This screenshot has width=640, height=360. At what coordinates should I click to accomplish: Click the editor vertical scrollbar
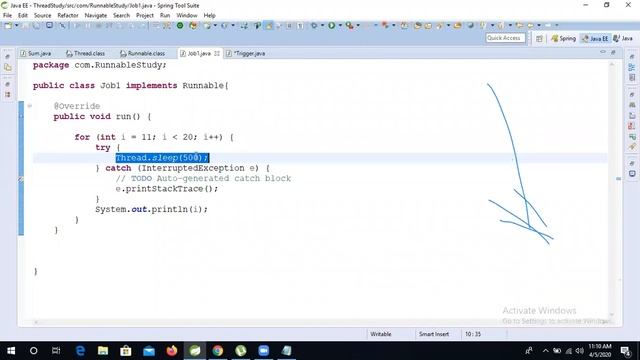pos(611,188)
